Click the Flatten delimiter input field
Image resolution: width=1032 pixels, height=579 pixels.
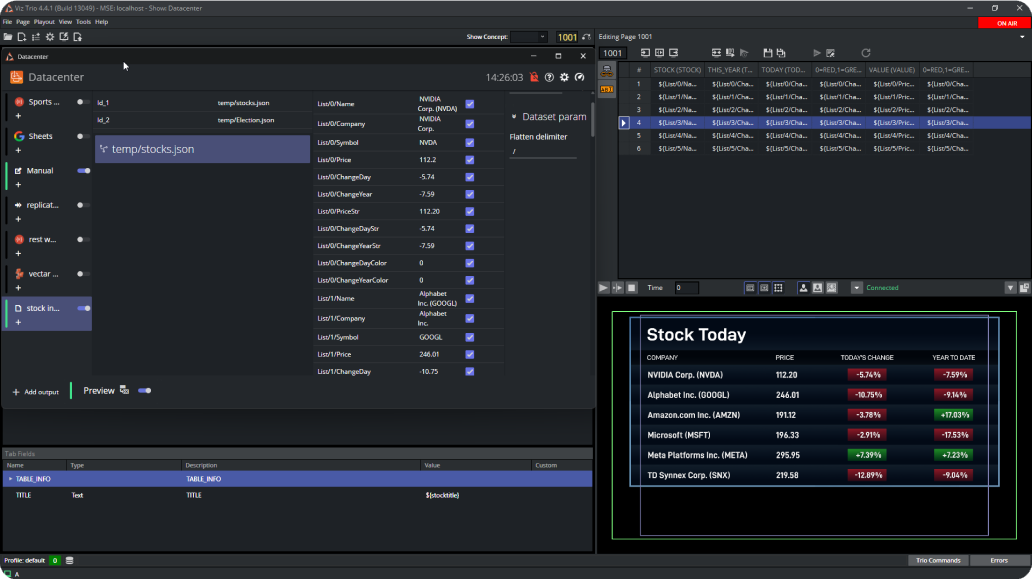pyautogui.click(x=543, y=151)
